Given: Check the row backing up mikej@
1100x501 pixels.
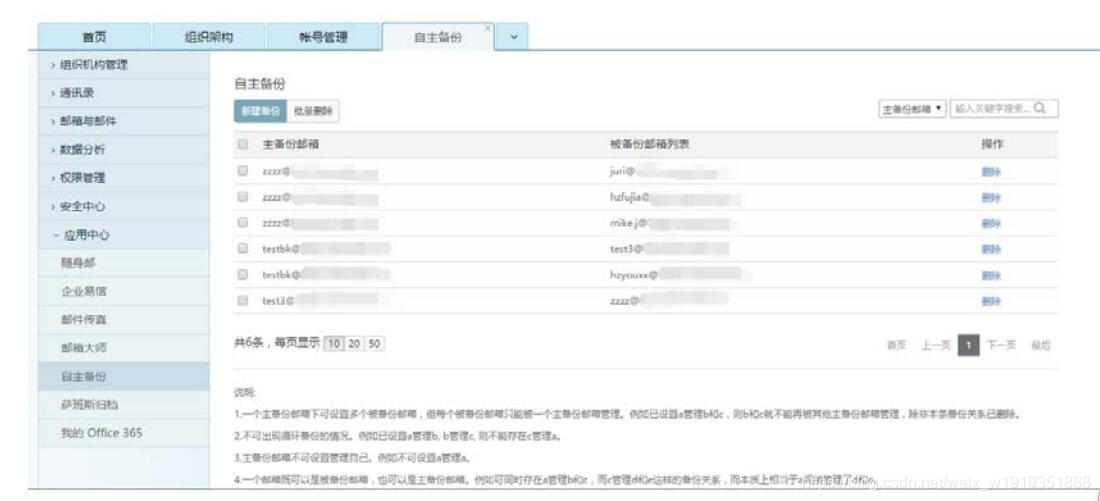Looking at the screenshot, I should tap(243, 223).
